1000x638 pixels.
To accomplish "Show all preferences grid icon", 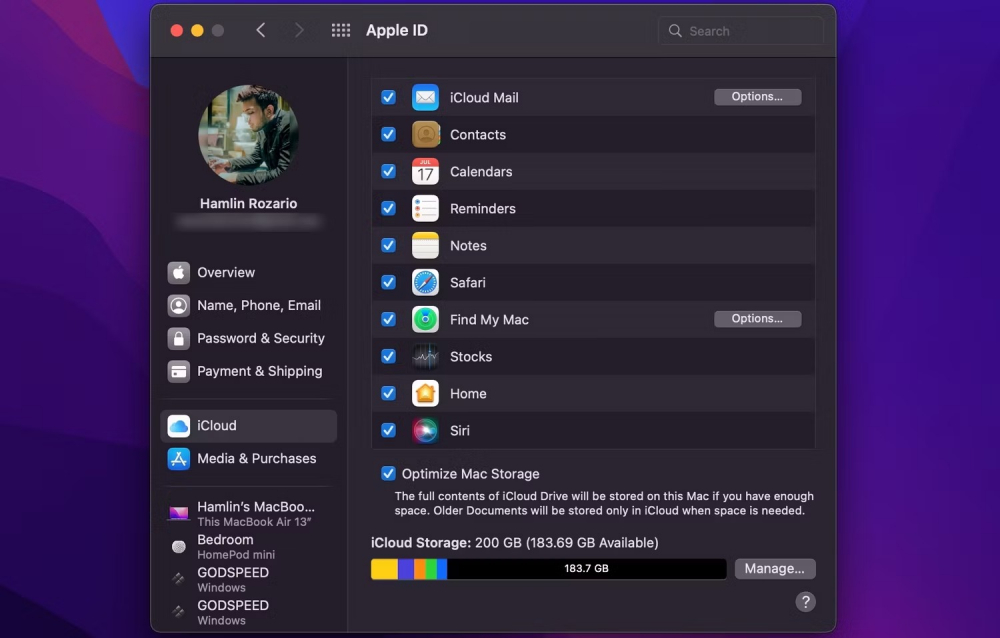I will pos(341,31).
